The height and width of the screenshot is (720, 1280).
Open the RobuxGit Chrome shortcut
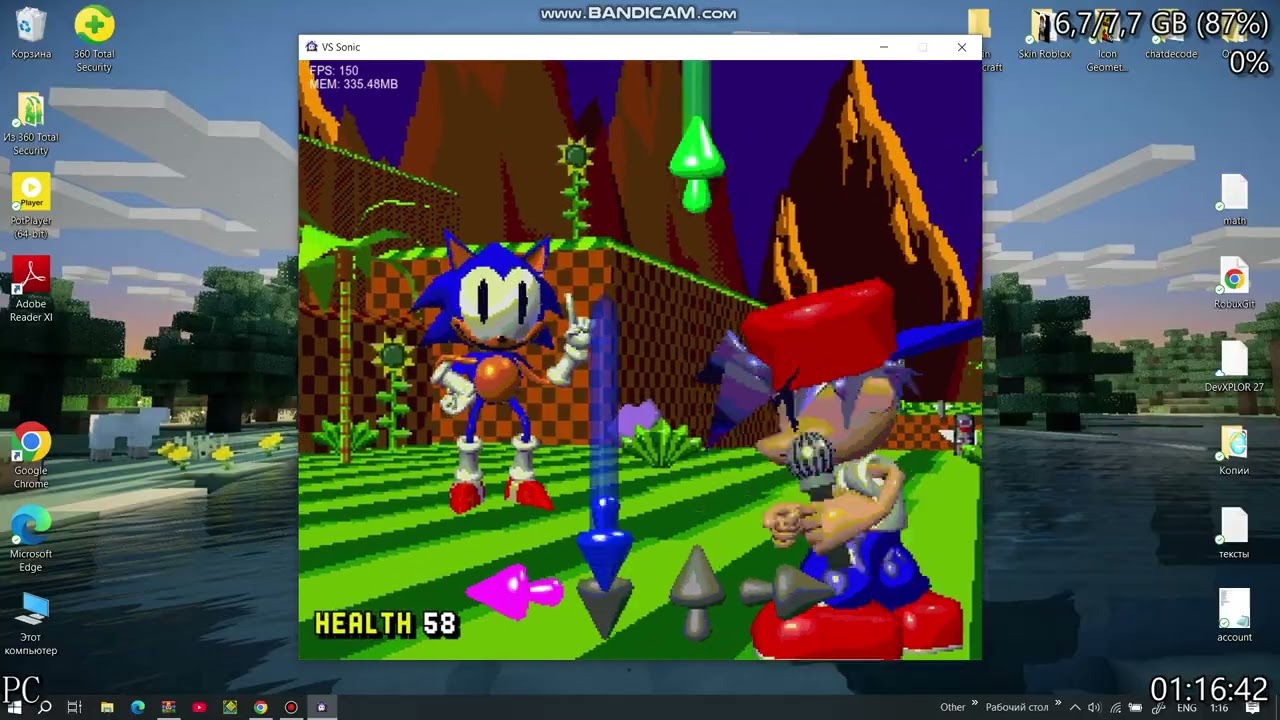click(x=1234, y=283)
